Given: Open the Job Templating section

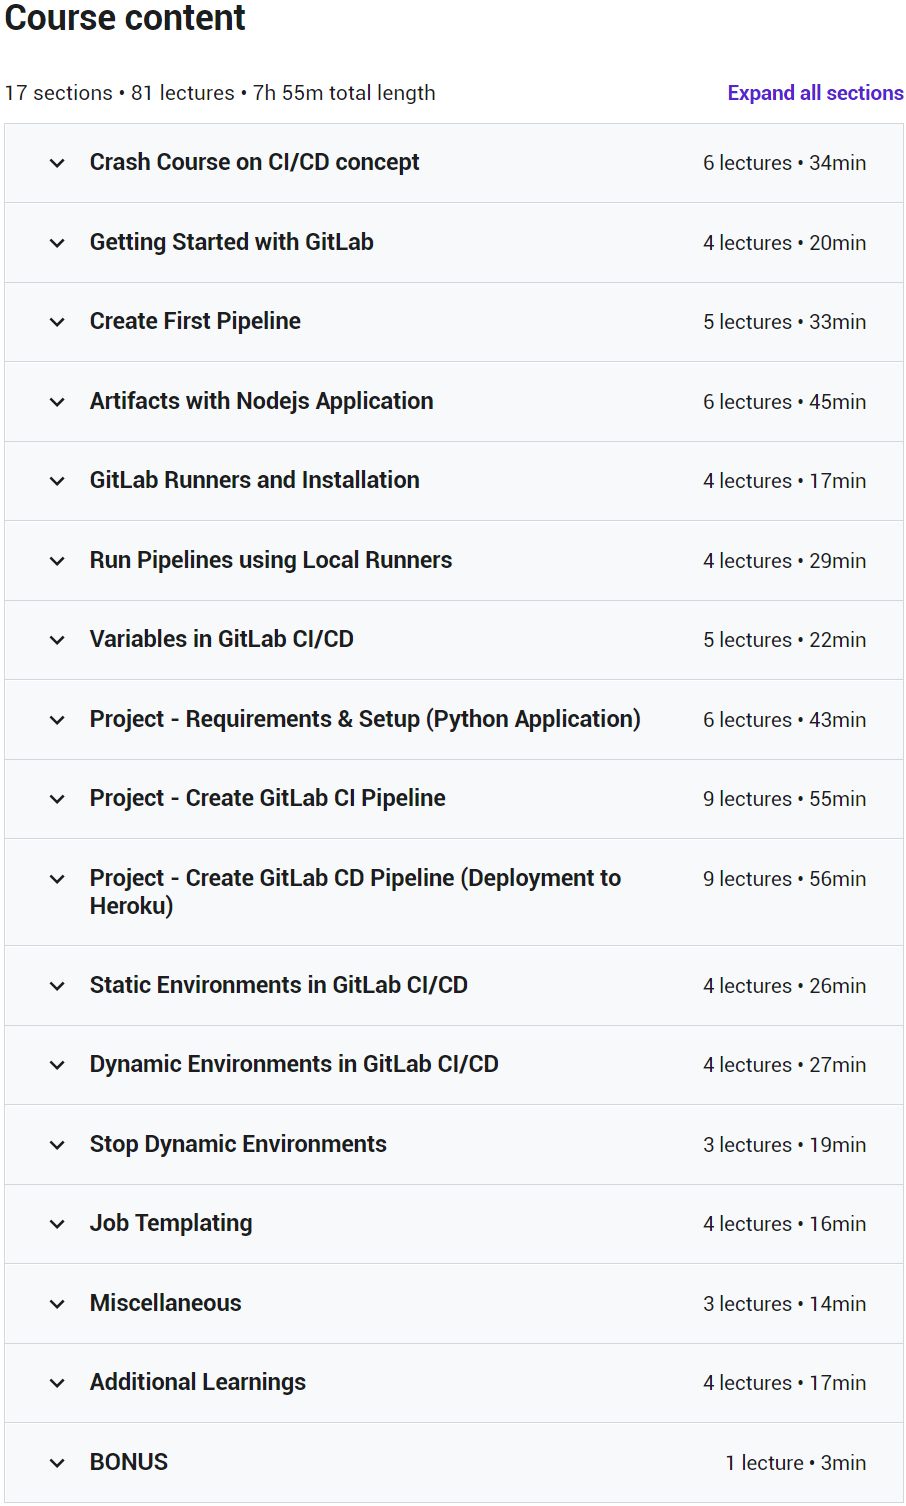Looking at the screenshot, I should click(x=170, y=1223).
